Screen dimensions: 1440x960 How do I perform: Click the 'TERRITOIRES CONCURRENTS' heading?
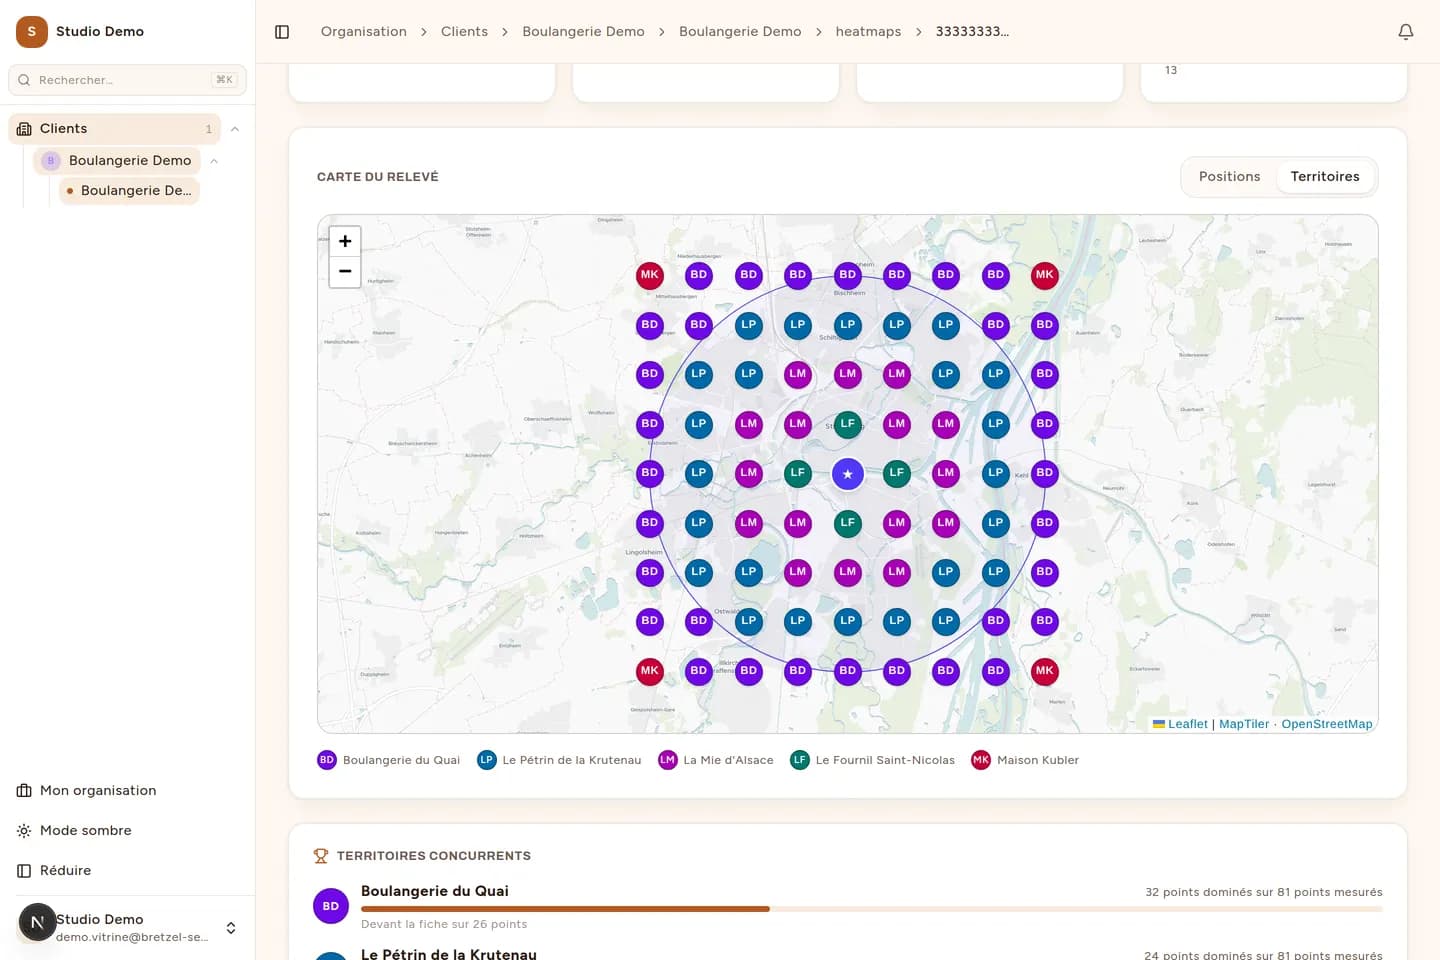coord(434,856)
